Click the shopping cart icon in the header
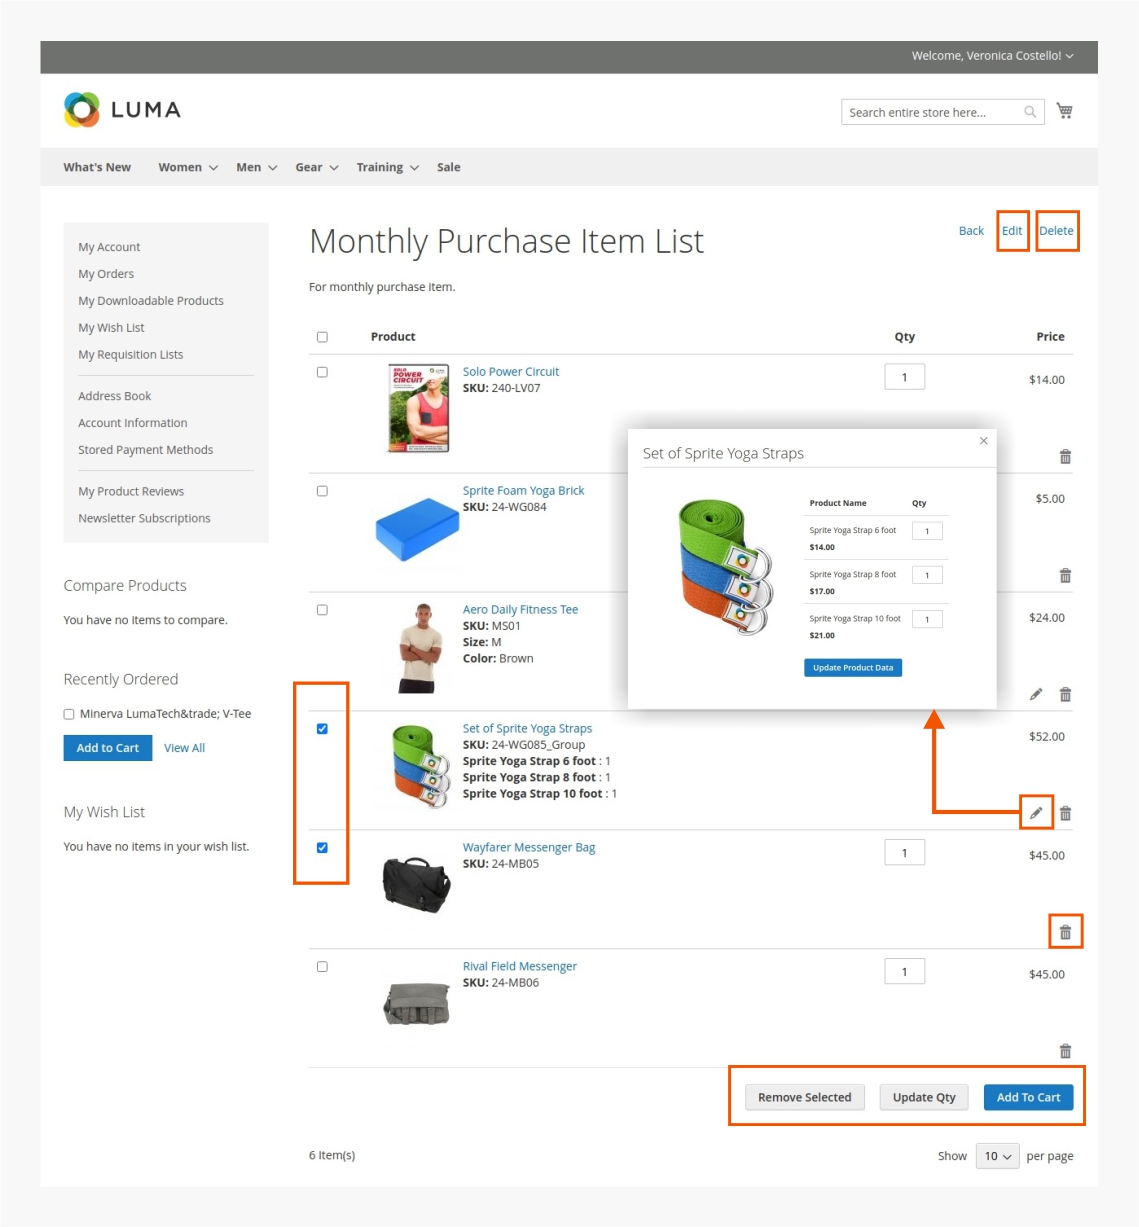The image size is (1139, 1227). (1065, 110)
